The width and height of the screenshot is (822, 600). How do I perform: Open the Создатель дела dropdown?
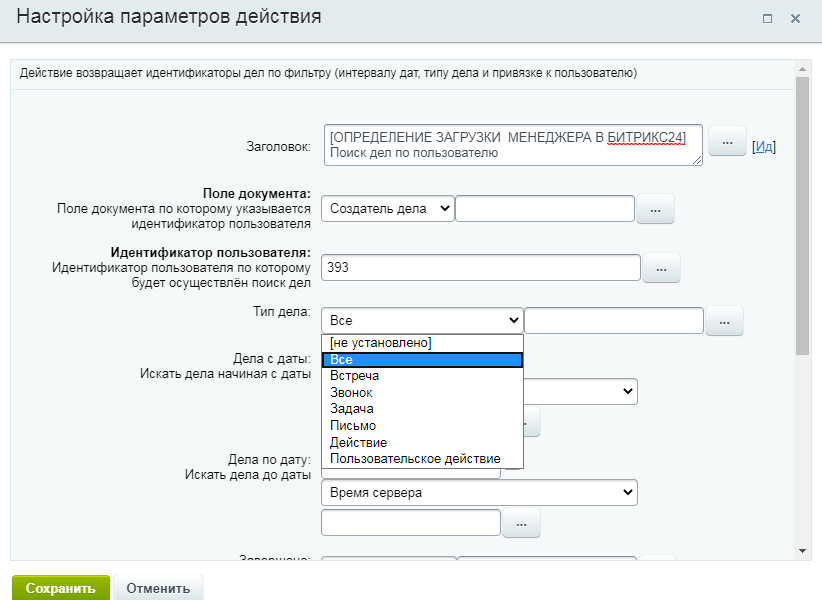[388, 208]
